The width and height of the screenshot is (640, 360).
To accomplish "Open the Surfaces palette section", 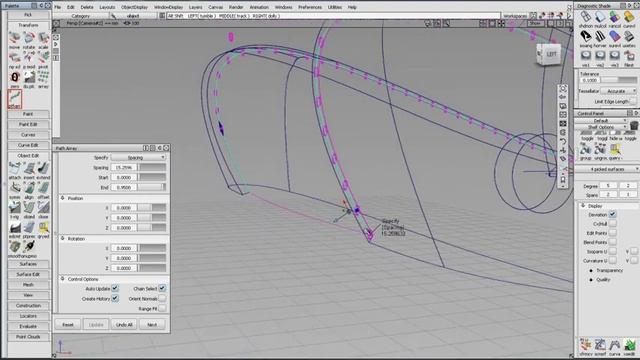I will [x=28, y=264].
